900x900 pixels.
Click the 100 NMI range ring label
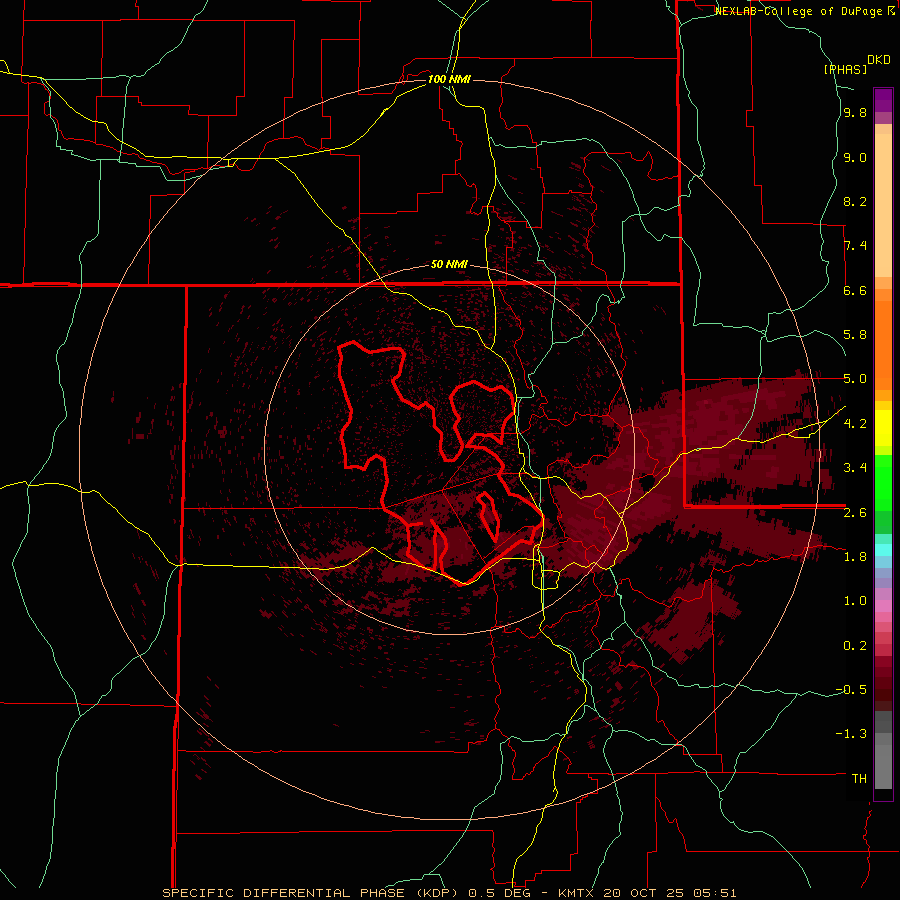(x=449, y=79)
